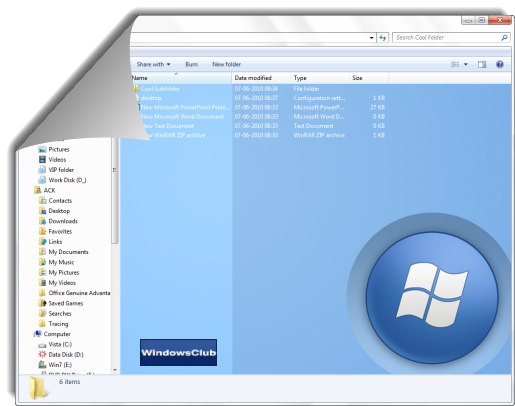
Task: Sort by the Size column header
Action: [369, 78]
